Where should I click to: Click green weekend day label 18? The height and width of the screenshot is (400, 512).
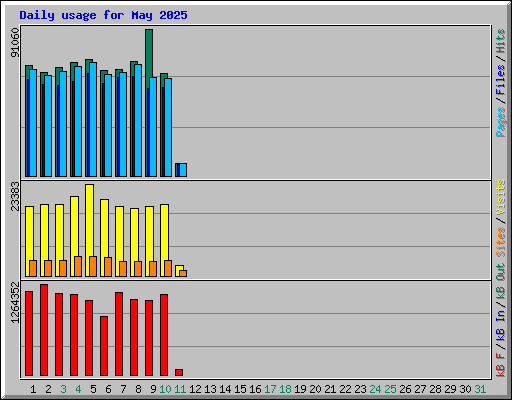coord(285,389)
